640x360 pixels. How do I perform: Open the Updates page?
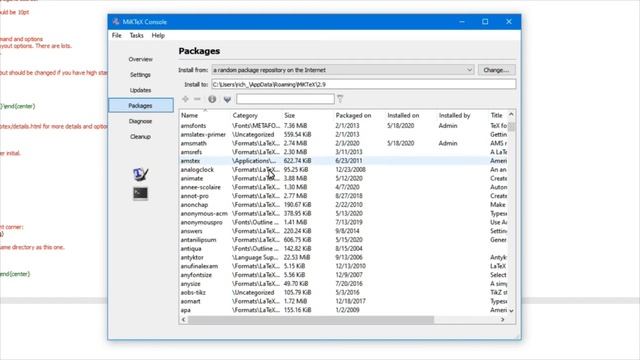(140, 90)
